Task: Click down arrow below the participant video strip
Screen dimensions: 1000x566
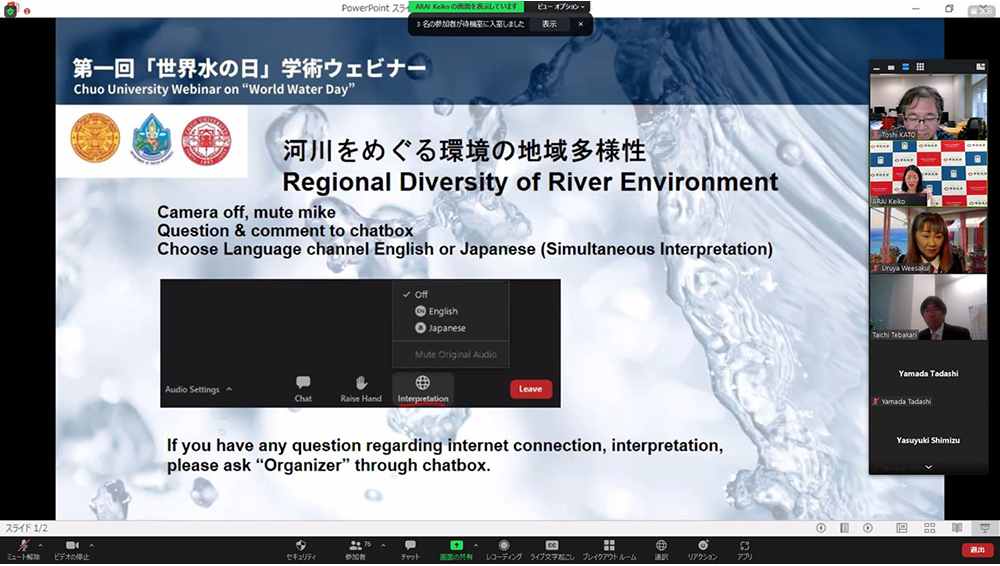Action: [x=929, y=467]
